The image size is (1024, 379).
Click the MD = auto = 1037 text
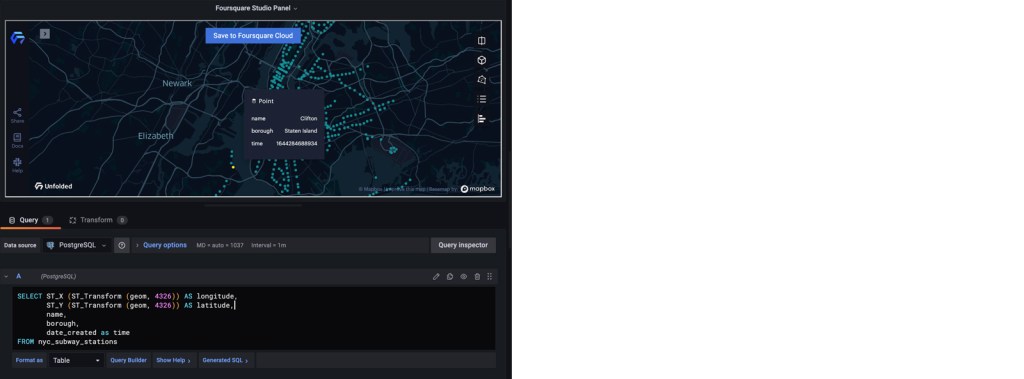coord(220,245)
